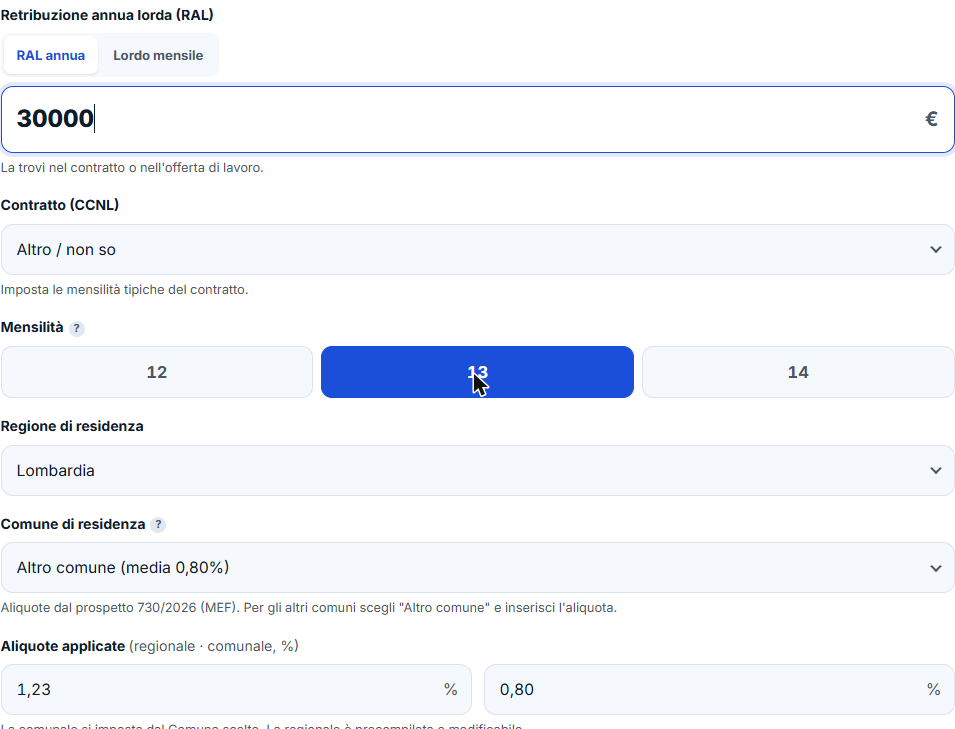Select 14 mensilità option
This screenshot has height=729, width=955.
(x=798, y=372)
